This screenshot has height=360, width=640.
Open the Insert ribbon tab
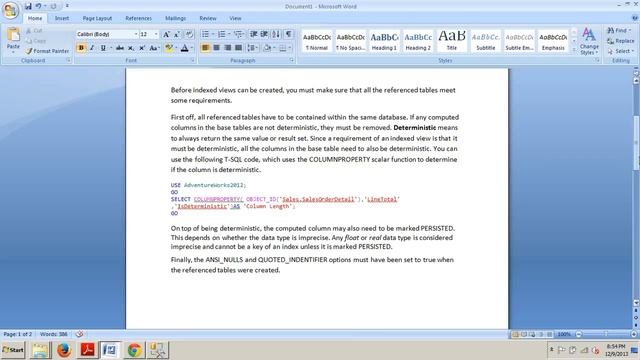coord(62,18)
